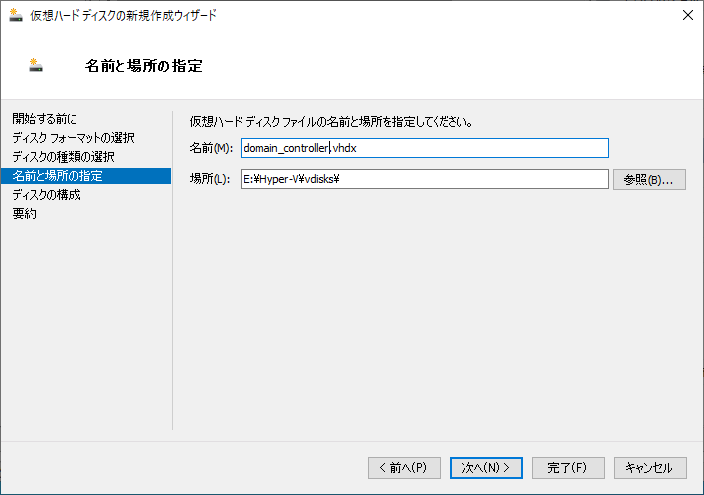Click the 完了(F) finish button
704x495 pixels.
tap(568, 468)
